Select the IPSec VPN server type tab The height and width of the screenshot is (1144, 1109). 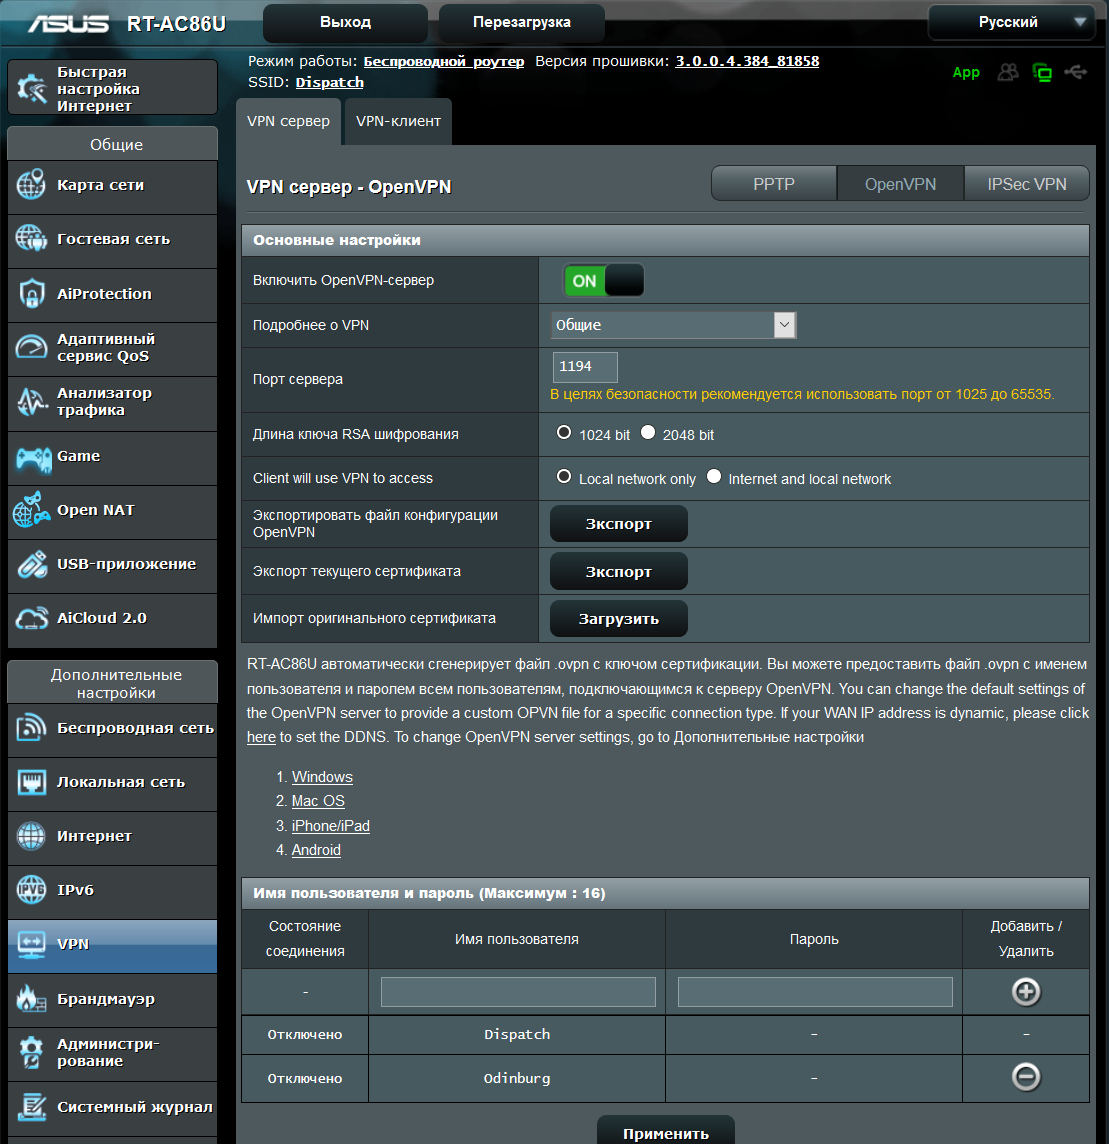click(x=1027, y=184)
